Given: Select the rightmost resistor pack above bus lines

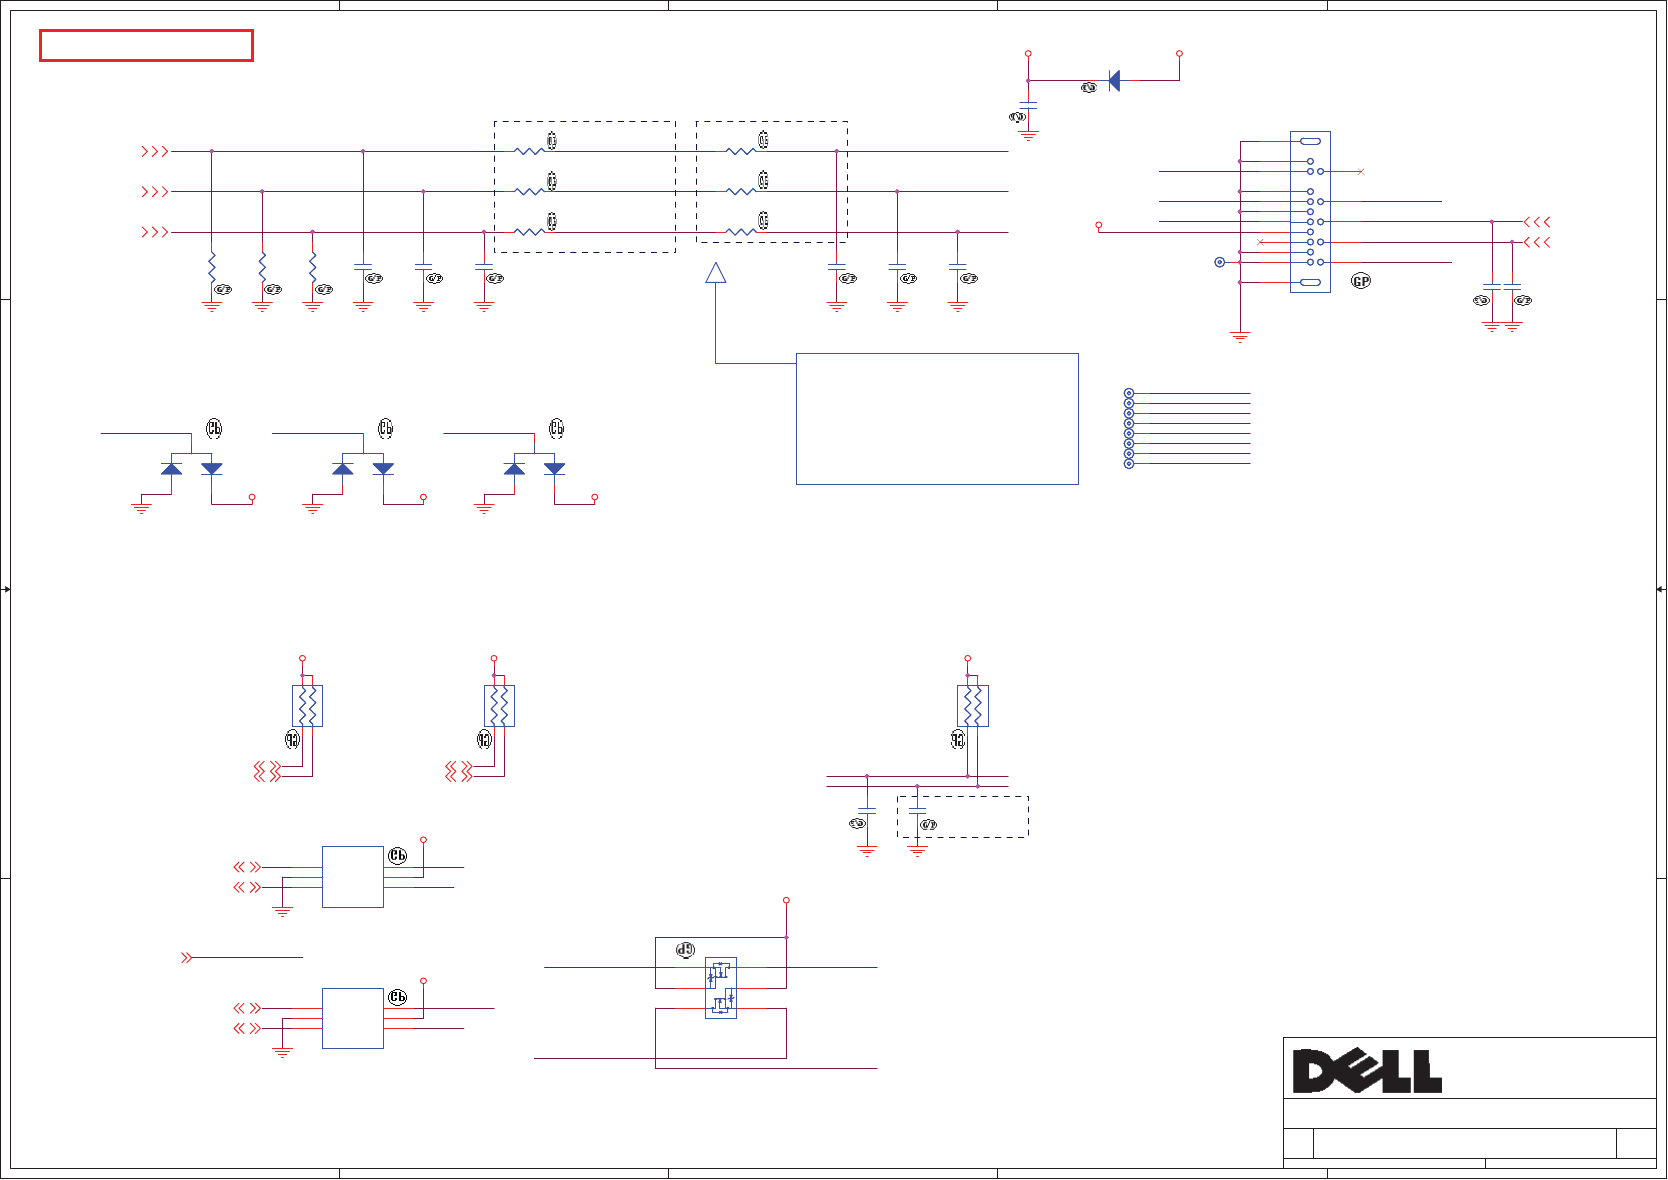Looking at the screenshot, I should coord(973,706).
